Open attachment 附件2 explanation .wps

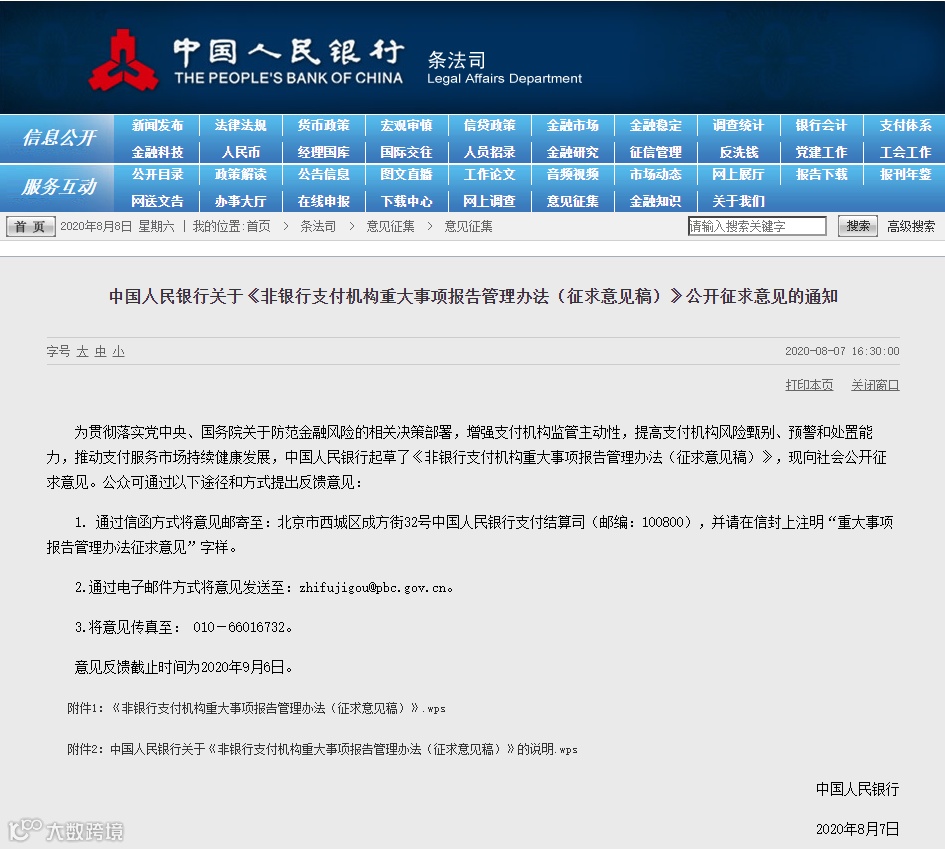coord(322,749)
